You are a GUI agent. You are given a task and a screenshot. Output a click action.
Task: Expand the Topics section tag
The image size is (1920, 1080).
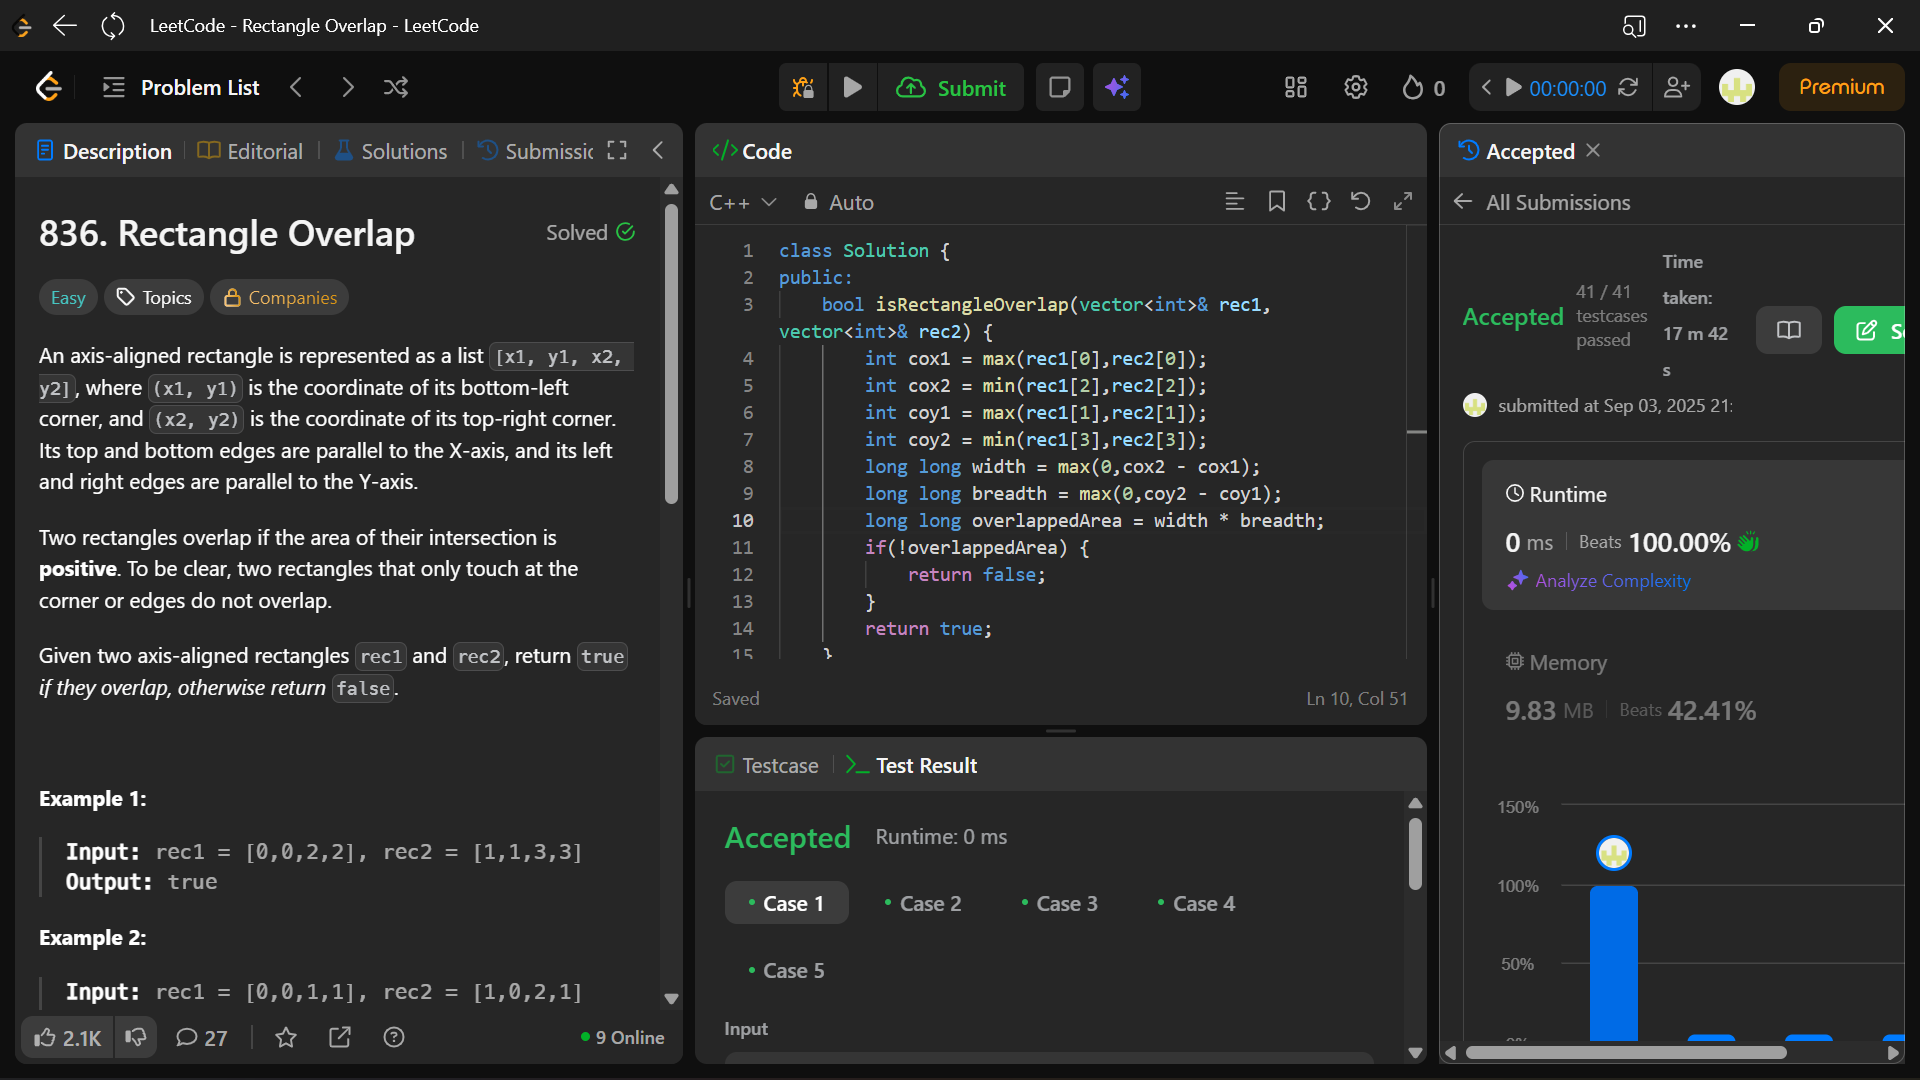(x=154, y=298)
